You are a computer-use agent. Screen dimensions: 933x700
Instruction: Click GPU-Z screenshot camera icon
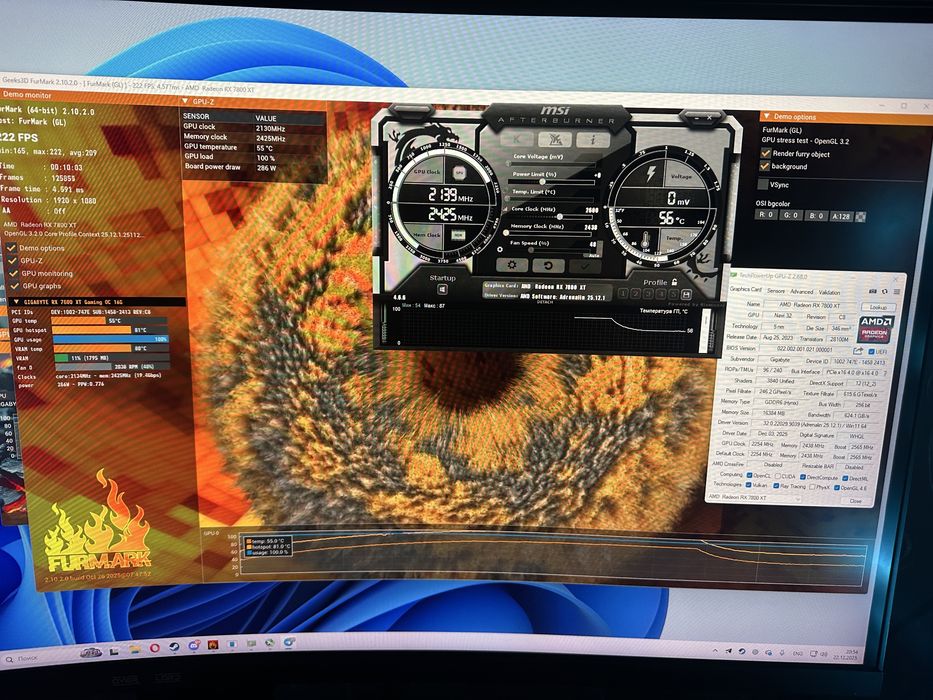tap(873, 291)
